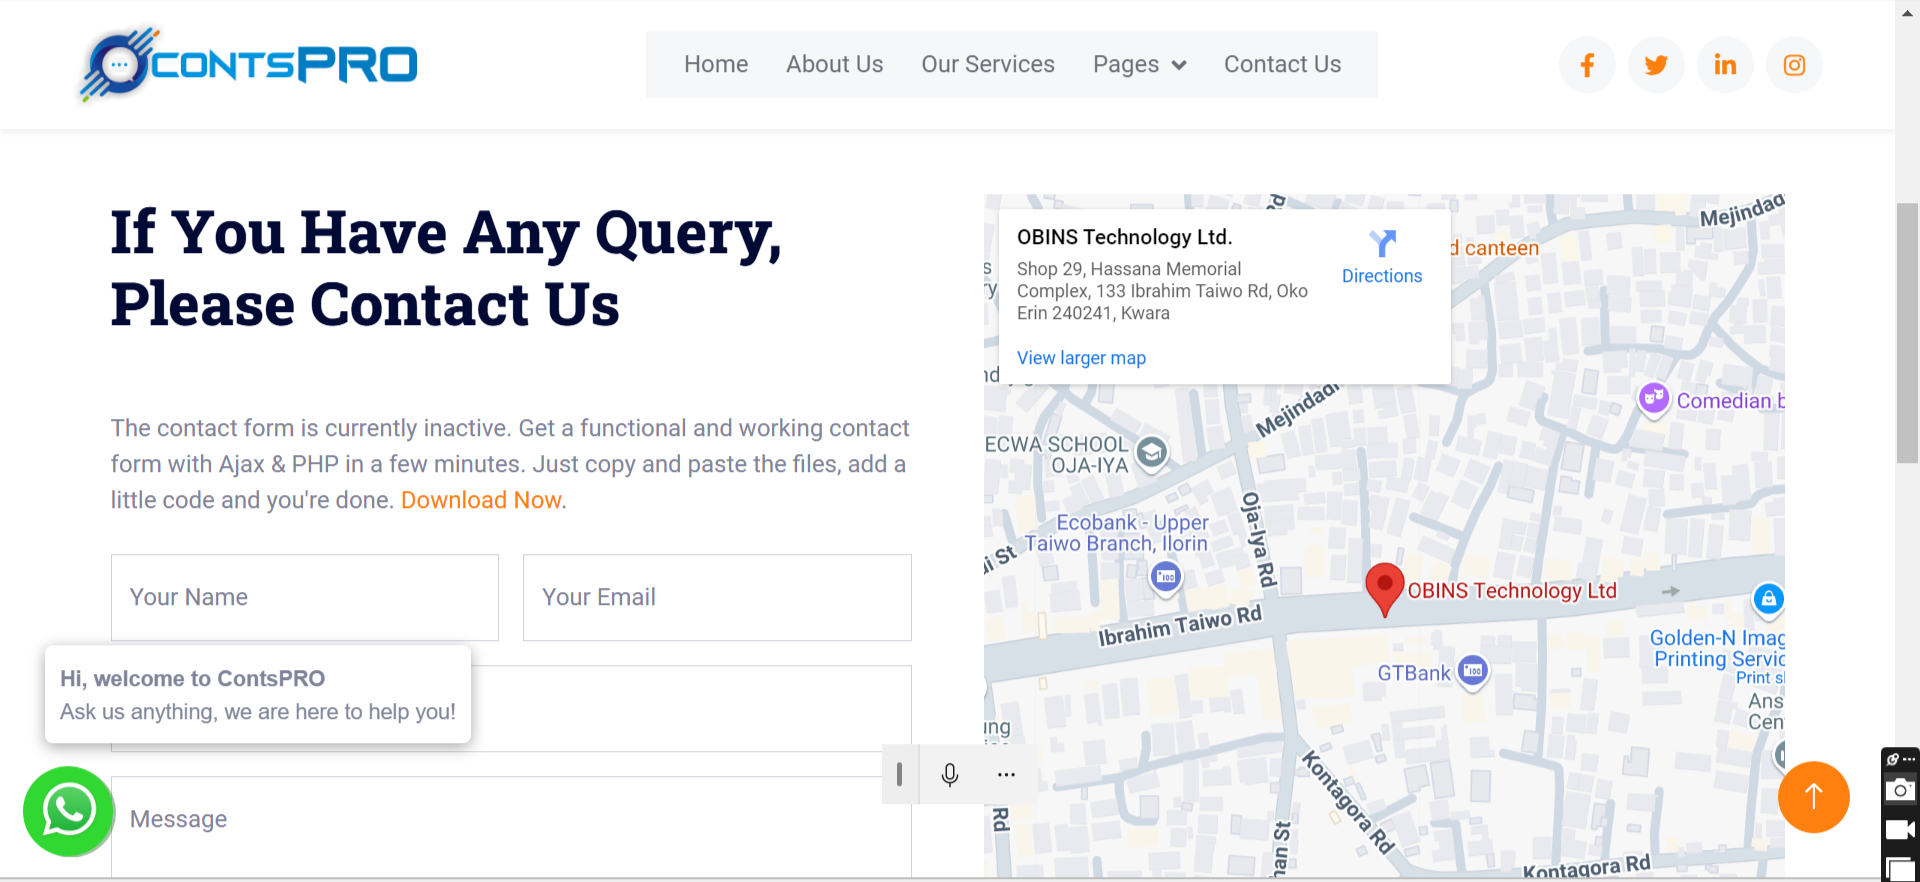This screenshot has width=1920, height=882.
Task: Click the Comedian purple marker on map
Action: pos(1654,399)
